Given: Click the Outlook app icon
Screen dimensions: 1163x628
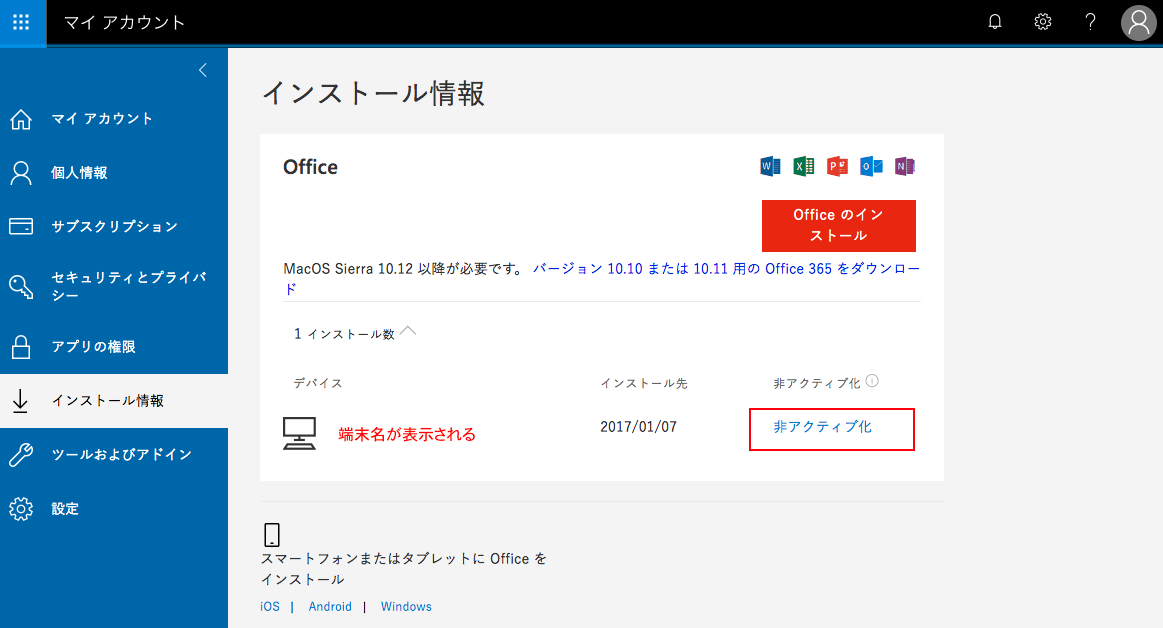Looking at the screenshot, I should click(x=871, y=166).
